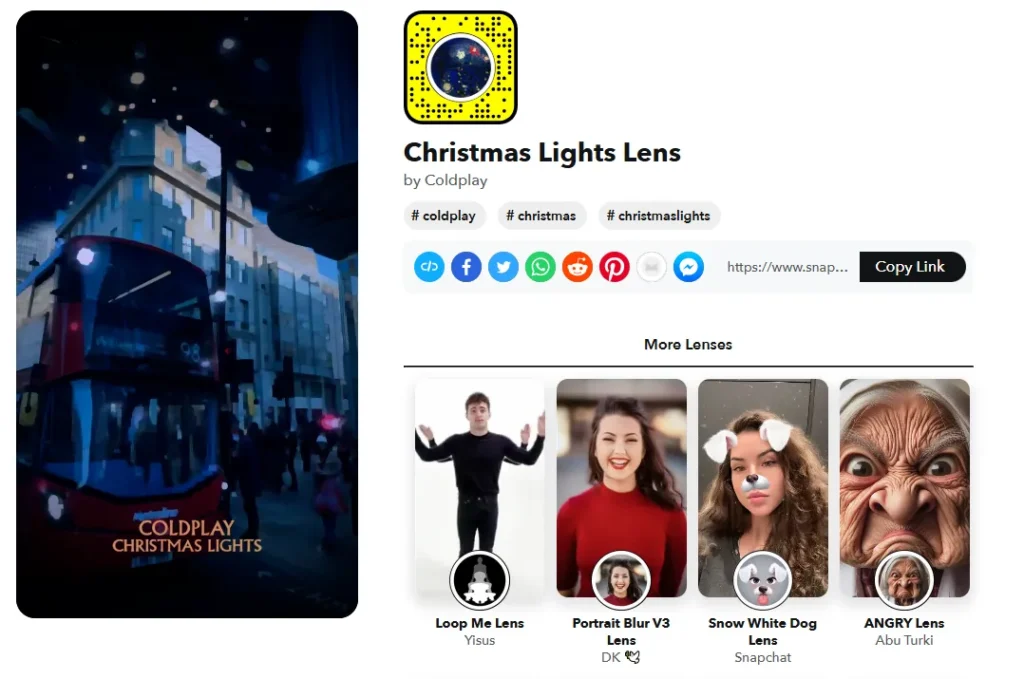Click the embed code share icon
The width and height of the screenshot is (1024, 679).
click(429, 267)
